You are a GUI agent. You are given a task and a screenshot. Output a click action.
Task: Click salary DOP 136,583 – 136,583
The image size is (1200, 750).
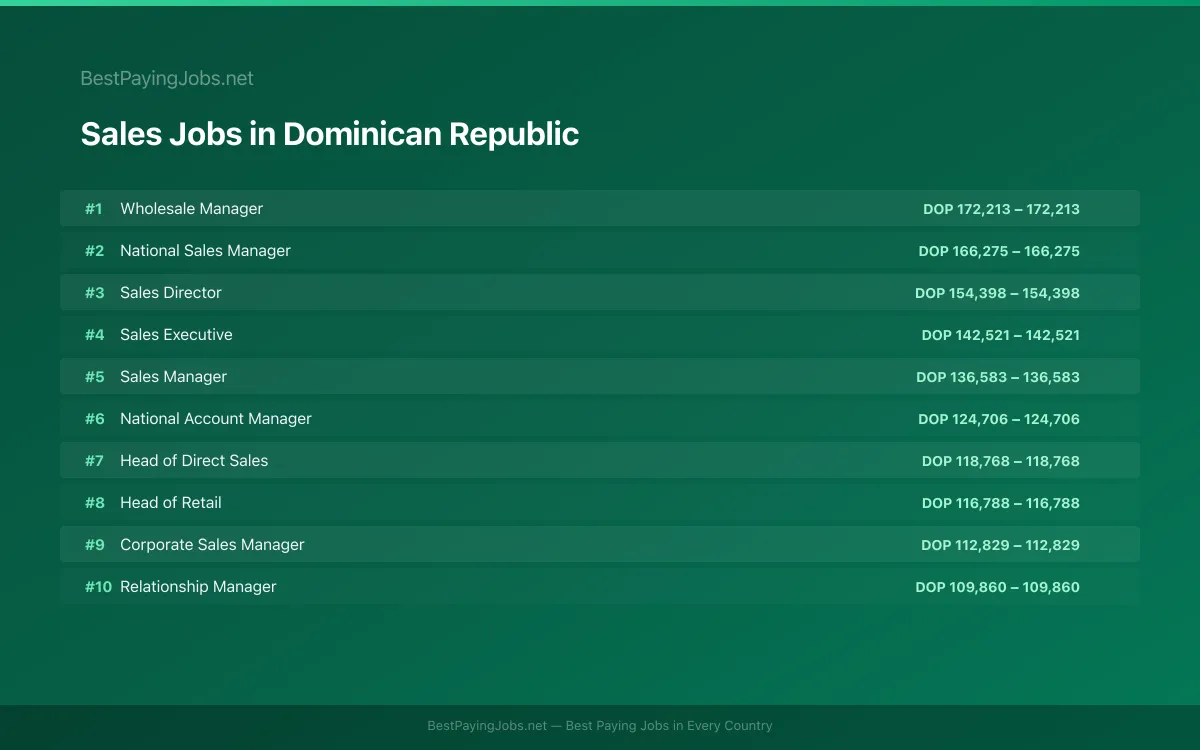998,377
